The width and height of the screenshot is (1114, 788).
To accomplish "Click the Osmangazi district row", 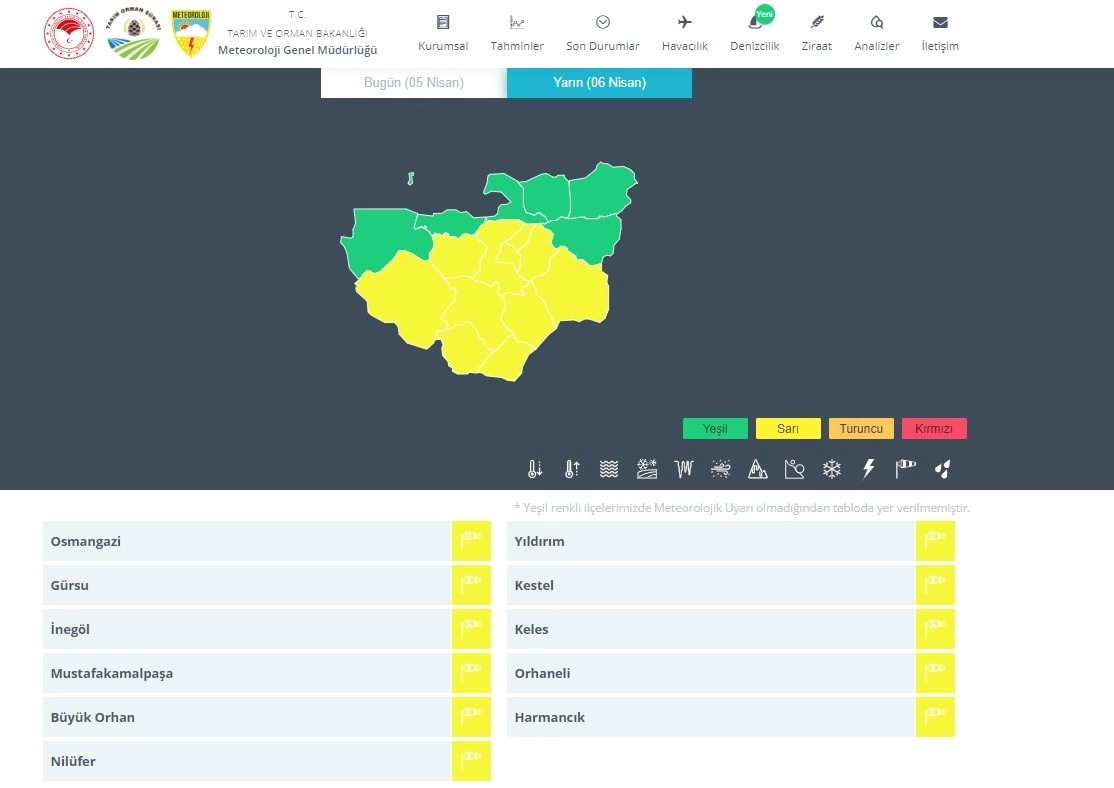I will (246, 541).
